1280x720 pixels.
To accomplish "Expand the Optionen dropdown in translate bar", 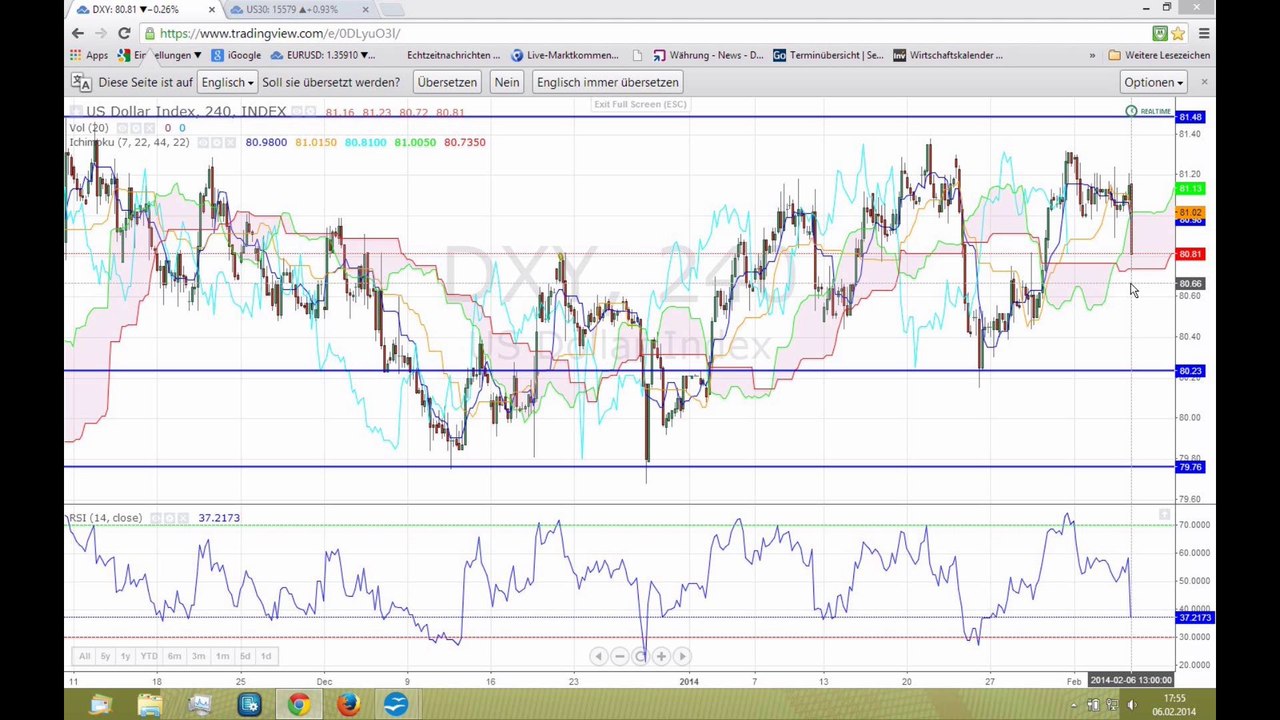I will click(1153, 82).
